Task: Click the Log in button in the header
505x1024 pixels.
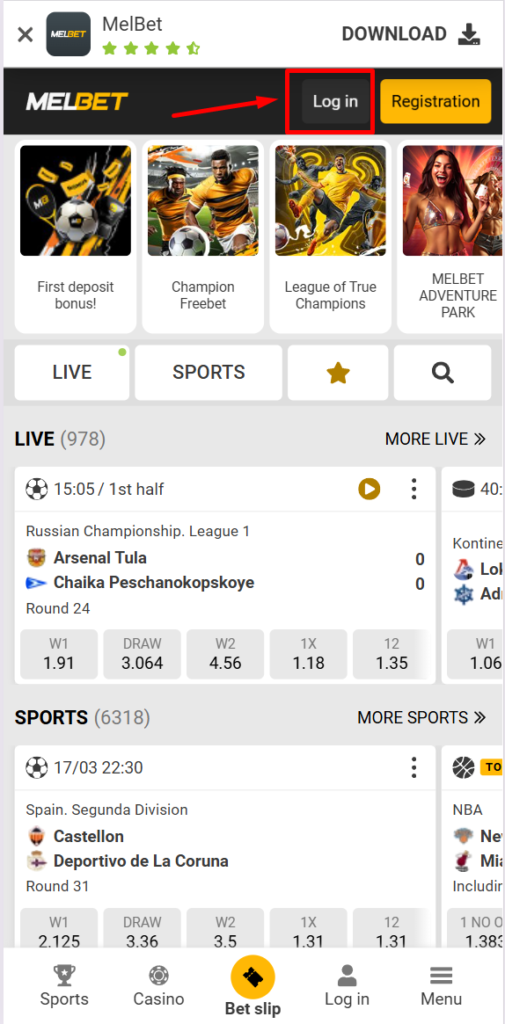Action: tap(335, 101)
